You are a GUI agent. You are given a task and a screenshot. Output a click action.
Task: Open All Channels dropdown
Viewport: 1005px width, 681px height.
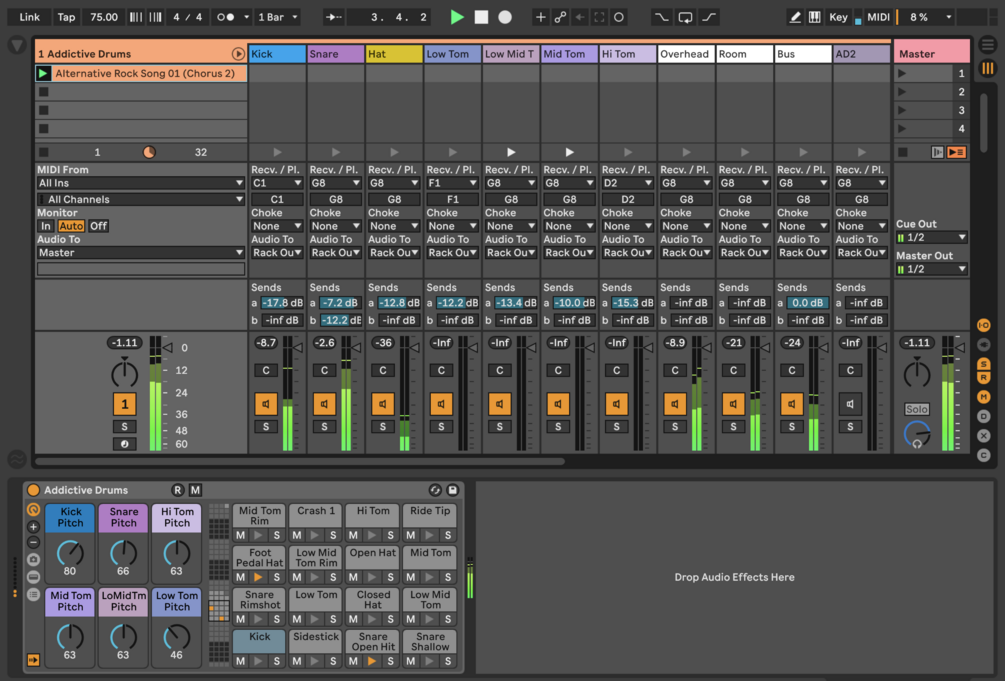point(140,199)
